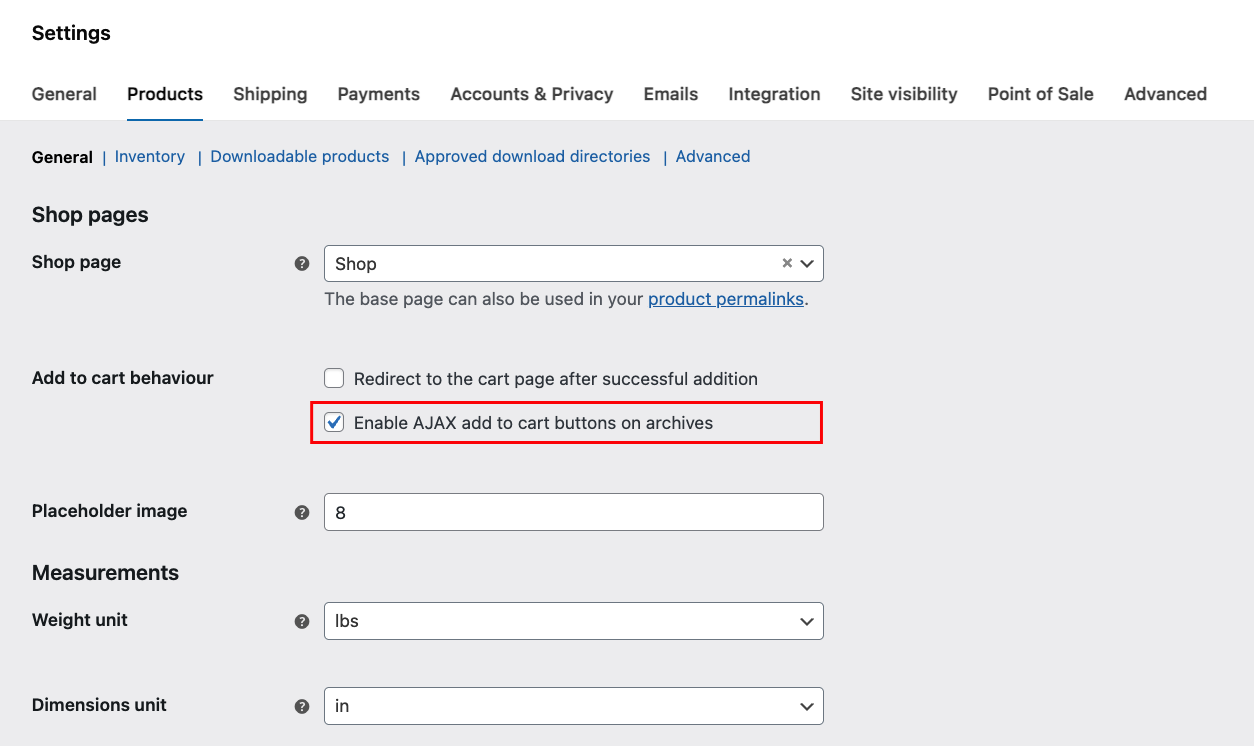
Task: Select the General sub-section under Products
Action: (62, 157)
